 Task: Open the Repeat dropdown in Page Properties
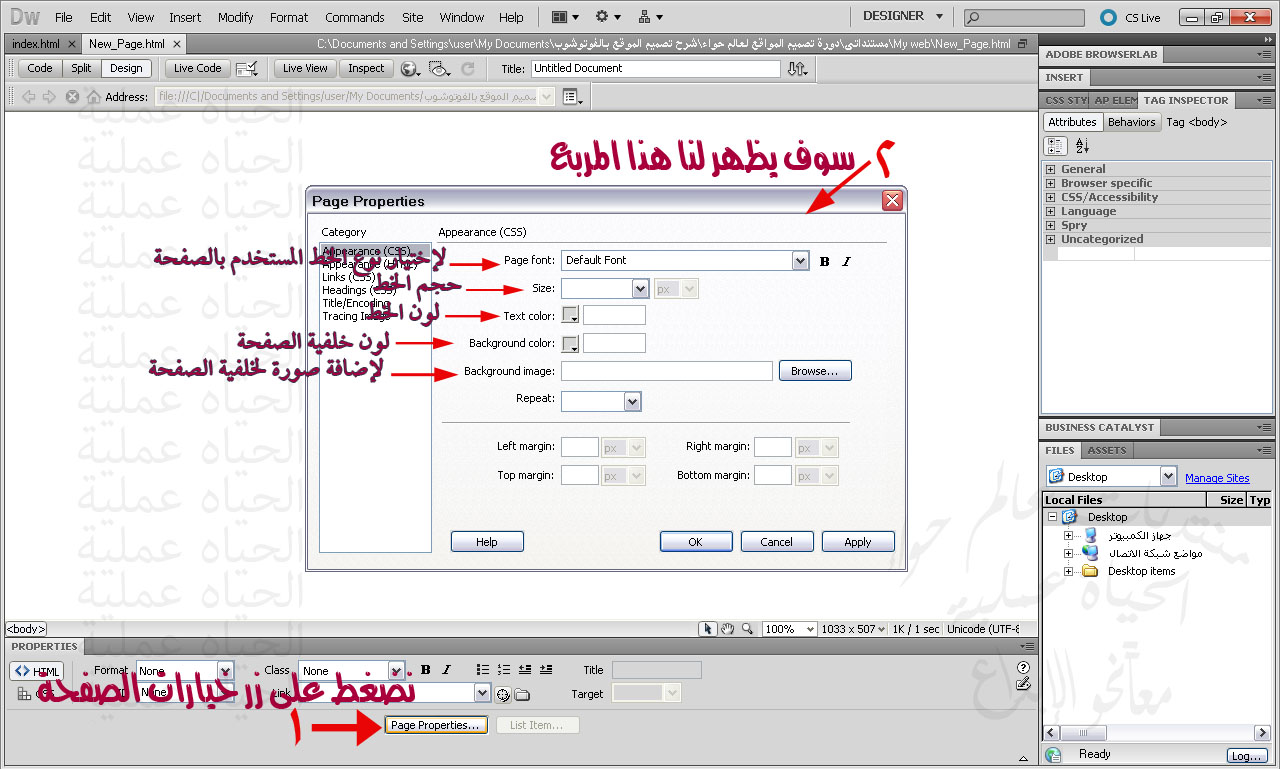click(x=631, y=401)
